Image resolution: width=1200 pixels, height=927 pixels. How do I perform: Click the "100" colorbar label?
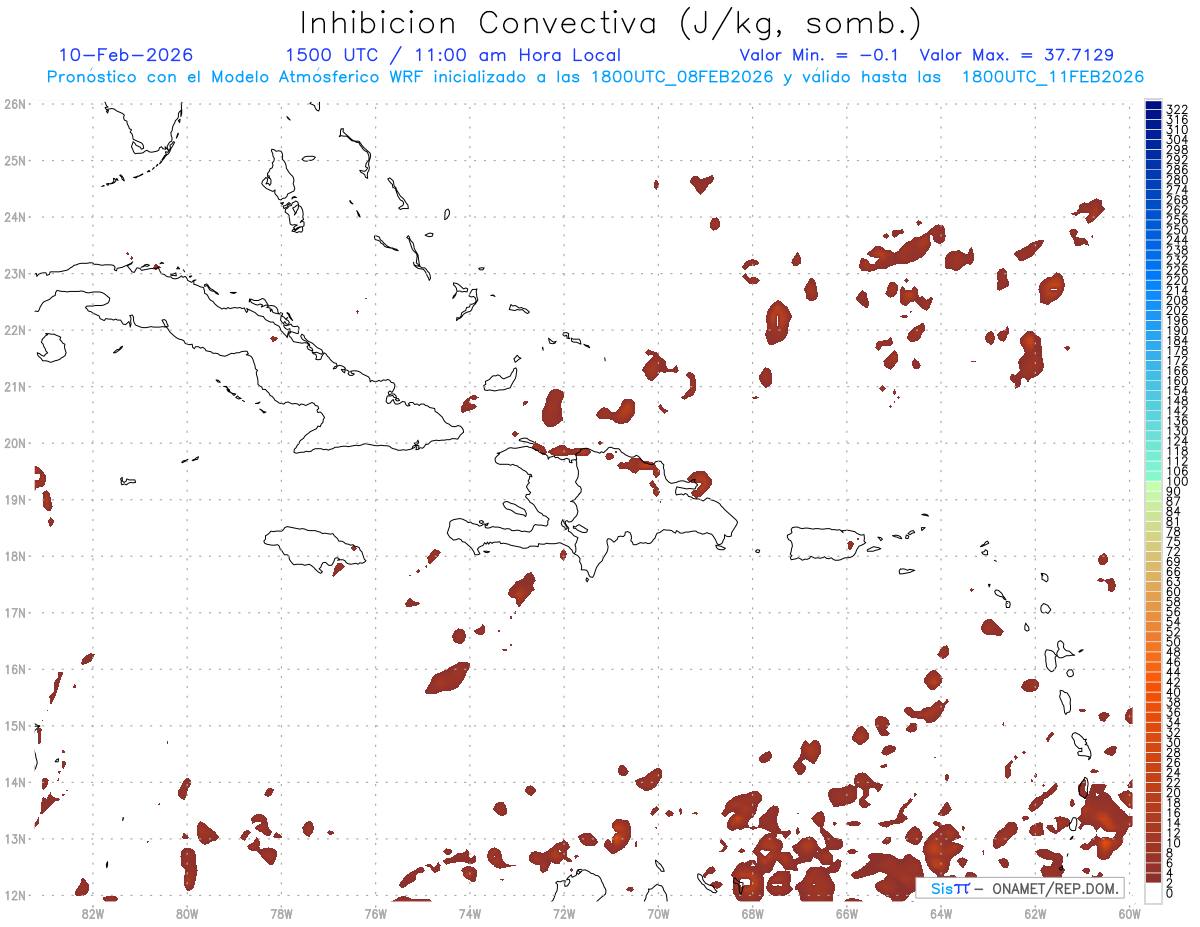point(1176,483)
